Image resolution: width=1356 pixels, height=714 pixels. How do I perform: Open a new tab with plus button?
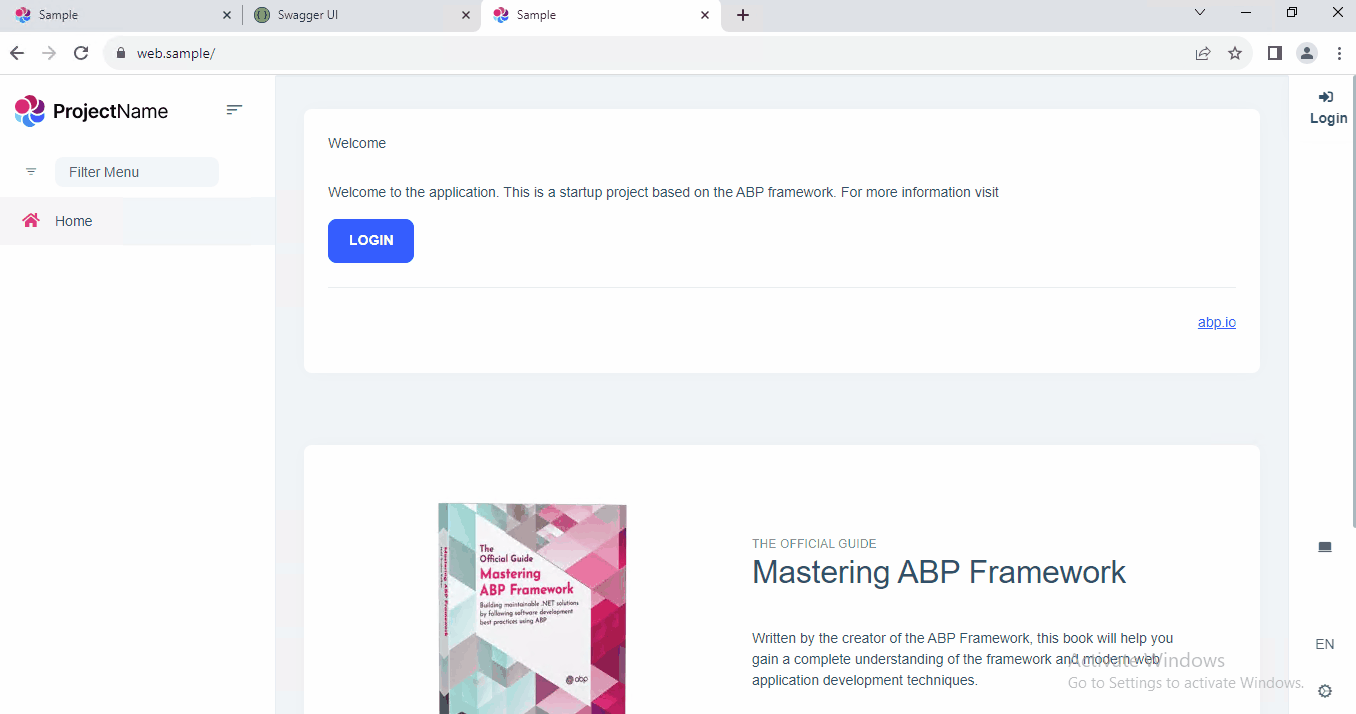point(743,15)
